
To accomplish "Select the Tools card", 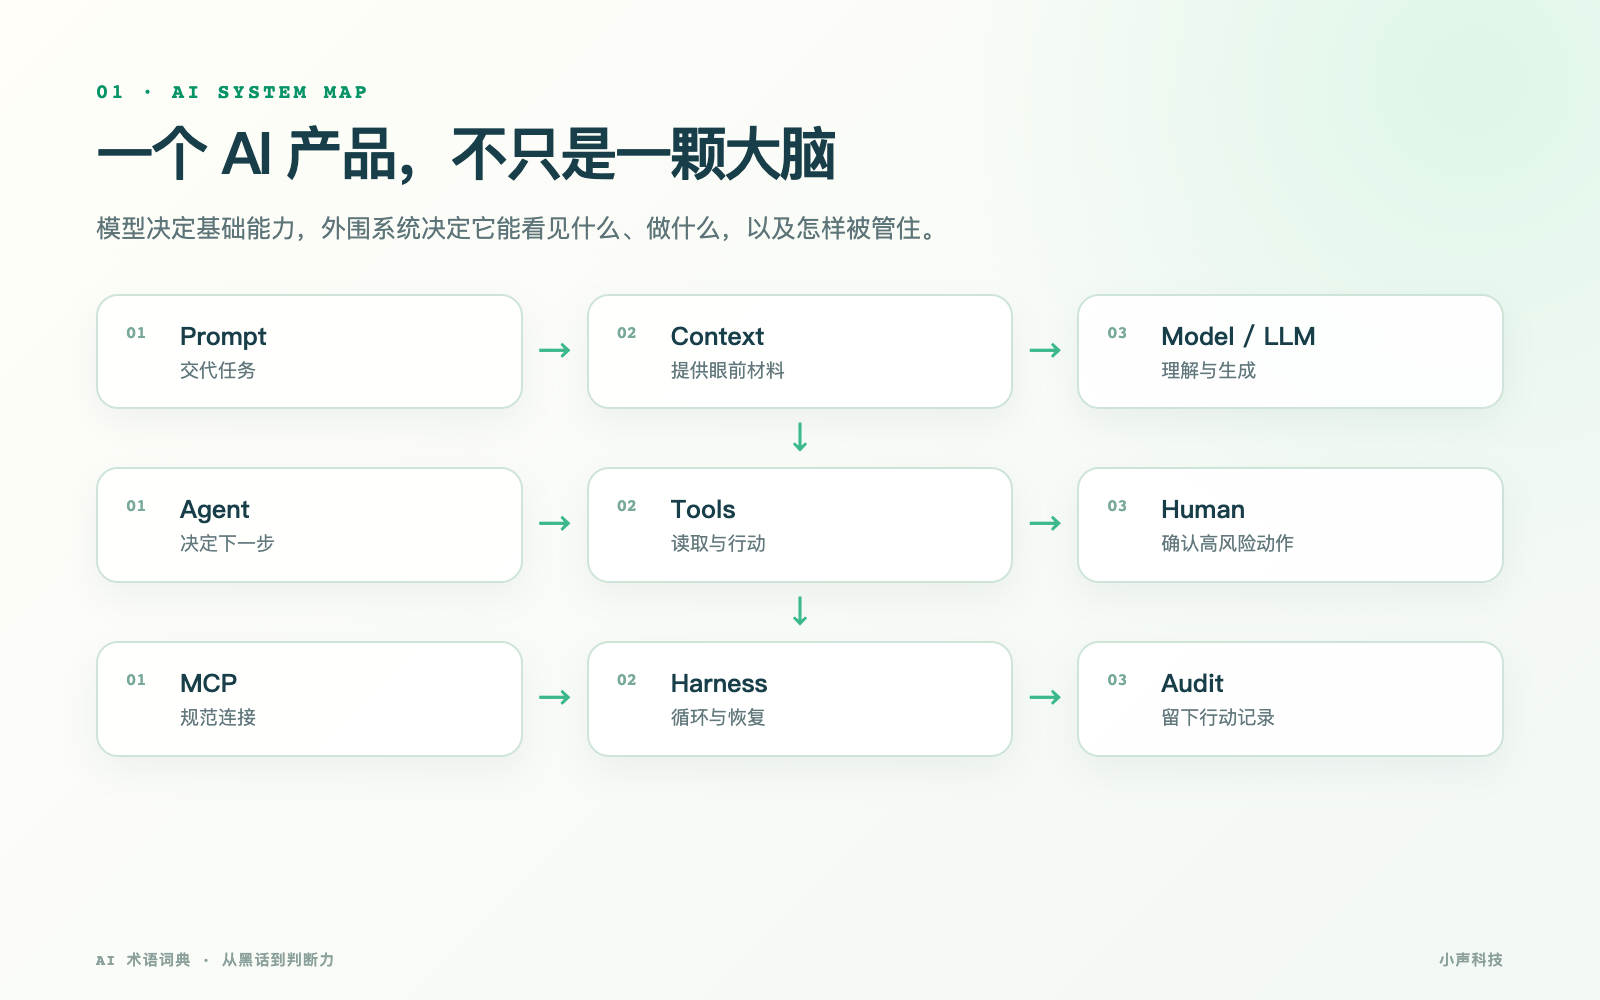I will [800, 525].
